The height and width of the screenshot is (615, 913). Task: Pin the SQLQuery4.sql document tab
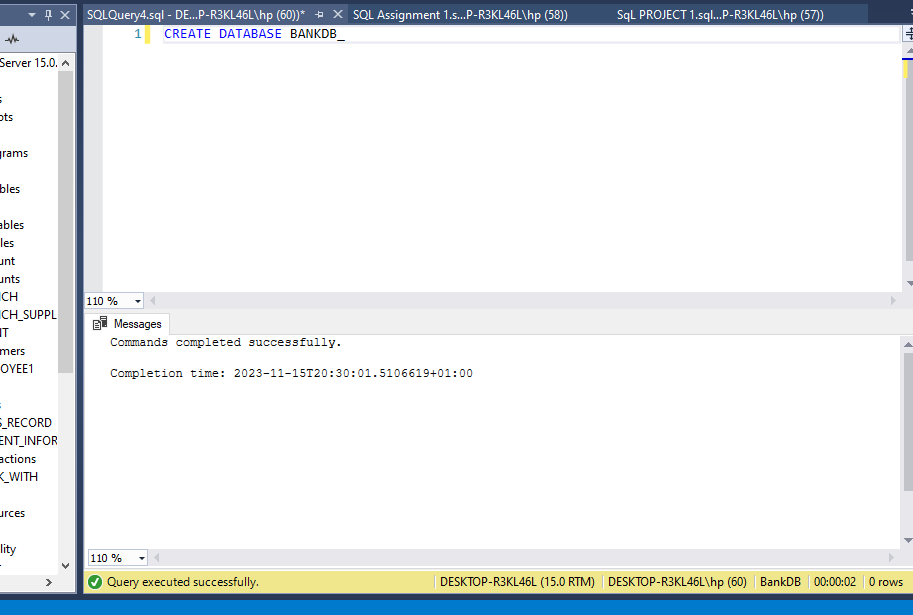pyautogui.click(x=319, y=15)
